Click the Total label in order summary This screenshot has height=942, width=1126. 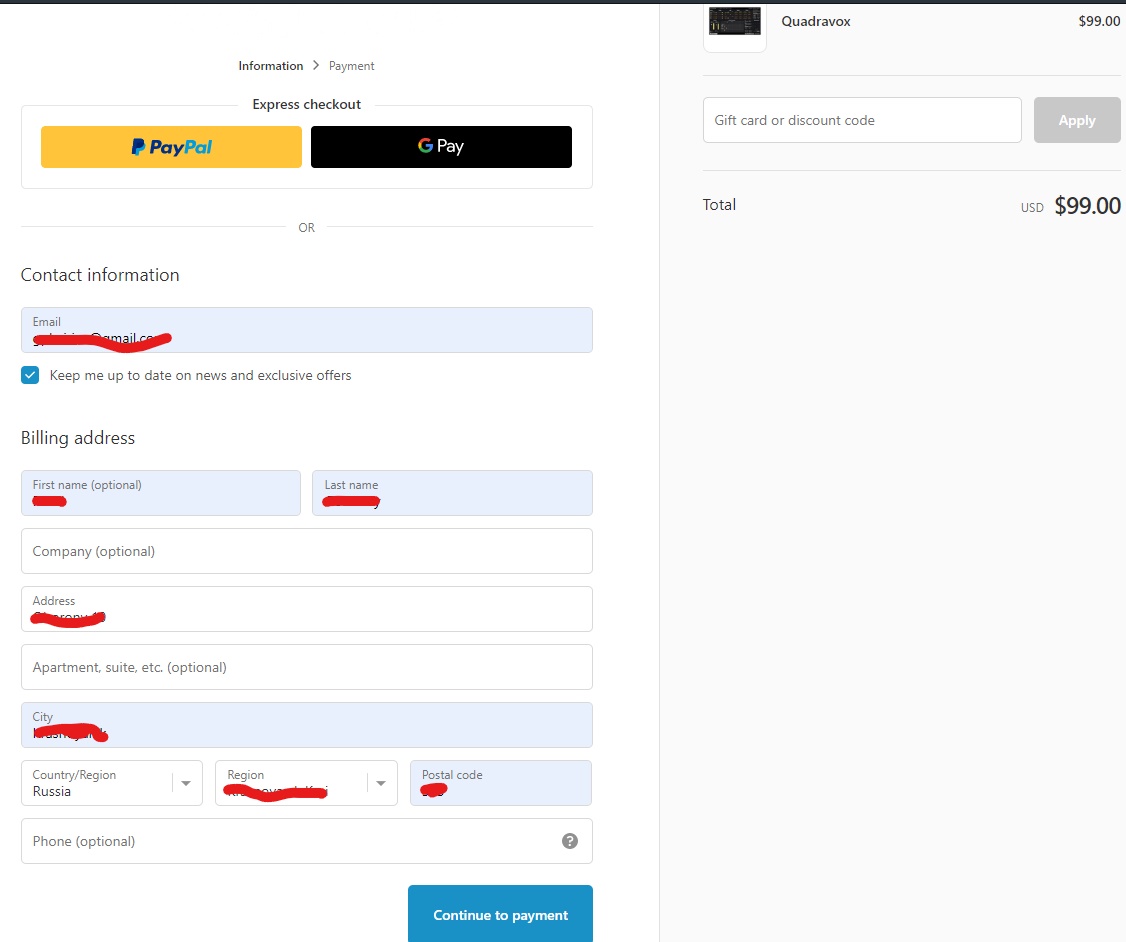719,205
